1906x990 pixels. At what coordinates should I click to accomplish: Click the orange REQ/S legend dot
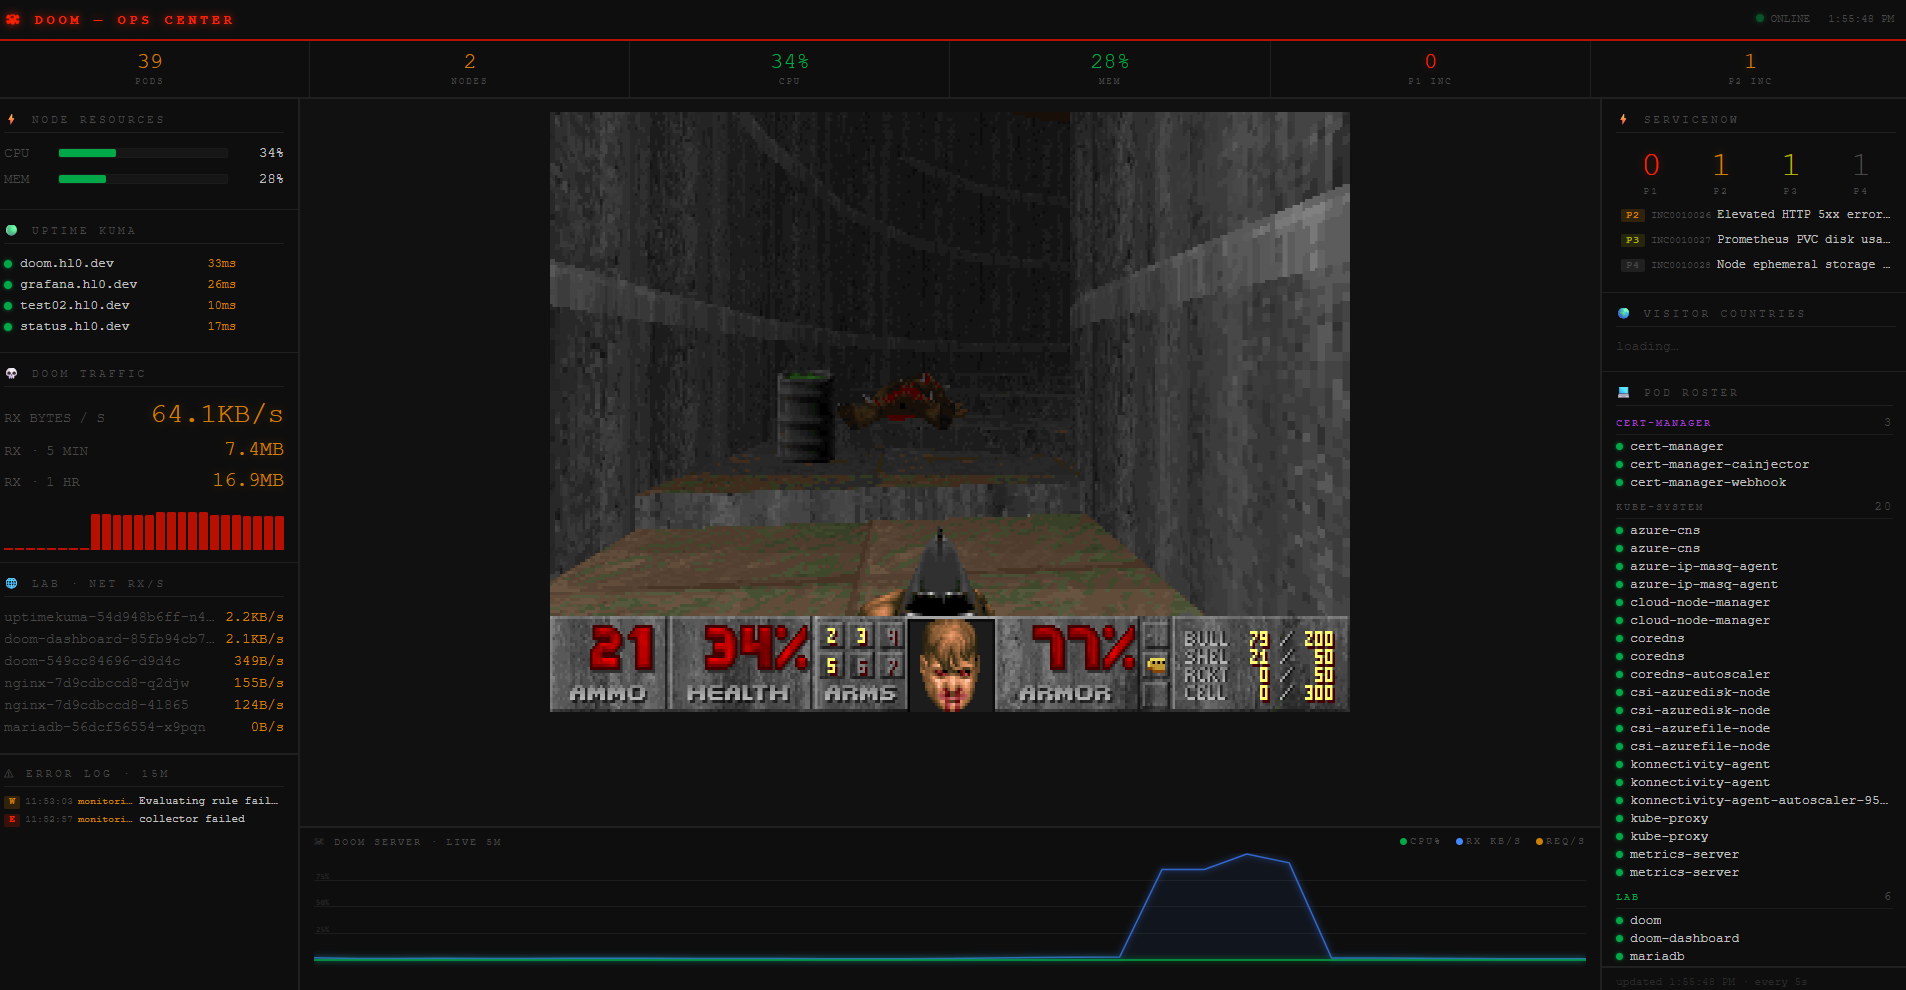pos(1539,841)
